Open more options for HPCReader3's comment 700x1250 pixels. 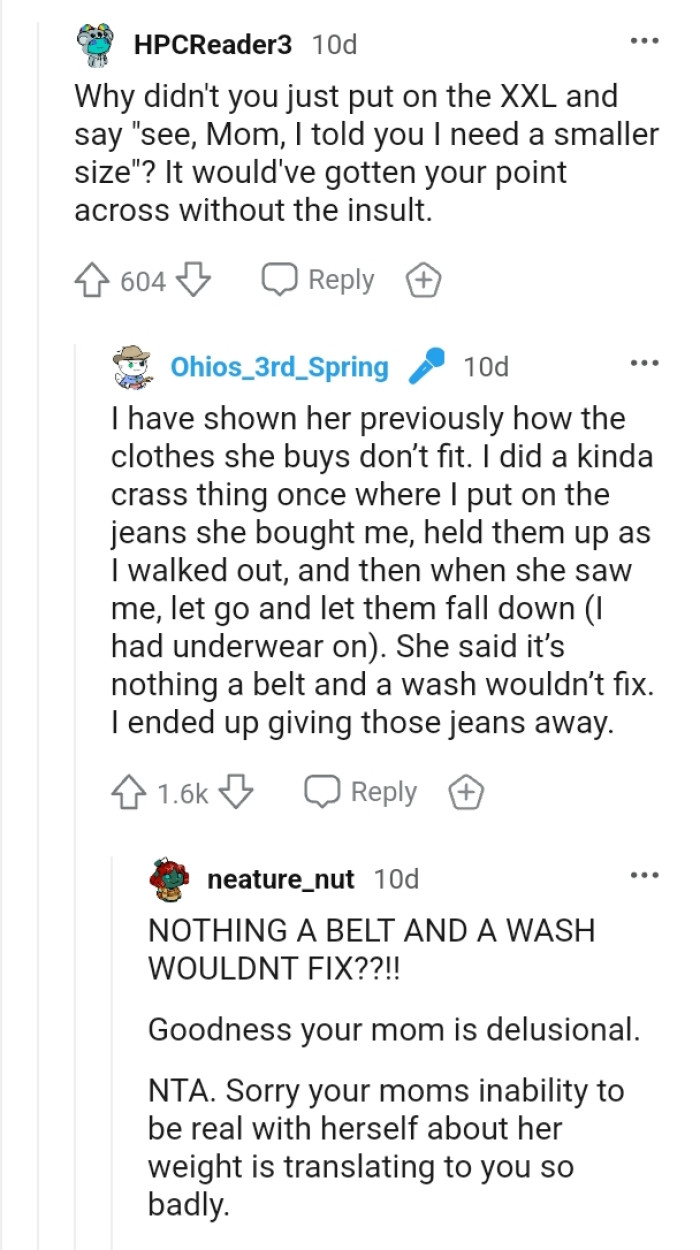(x=644, y=42)
